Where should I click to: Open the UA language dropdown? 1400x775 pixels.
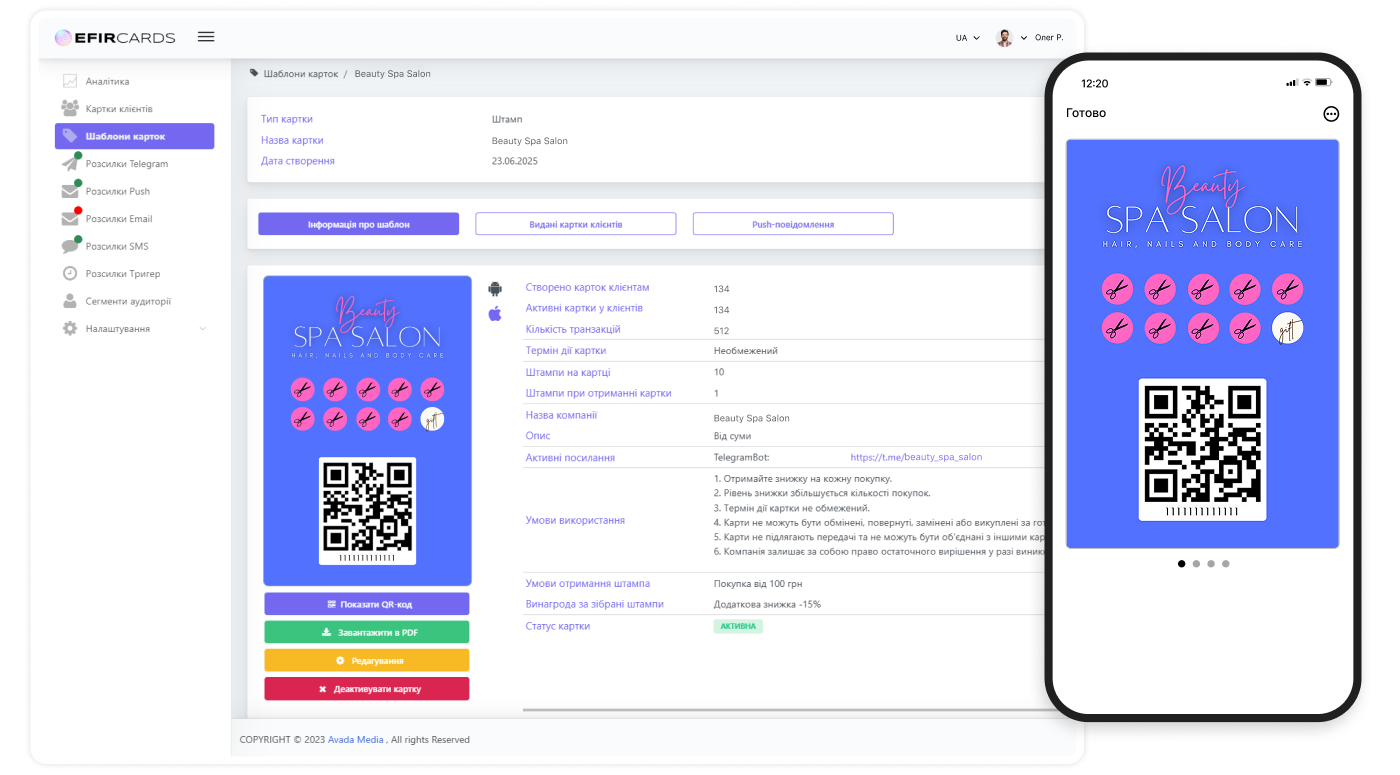point(966,38)
